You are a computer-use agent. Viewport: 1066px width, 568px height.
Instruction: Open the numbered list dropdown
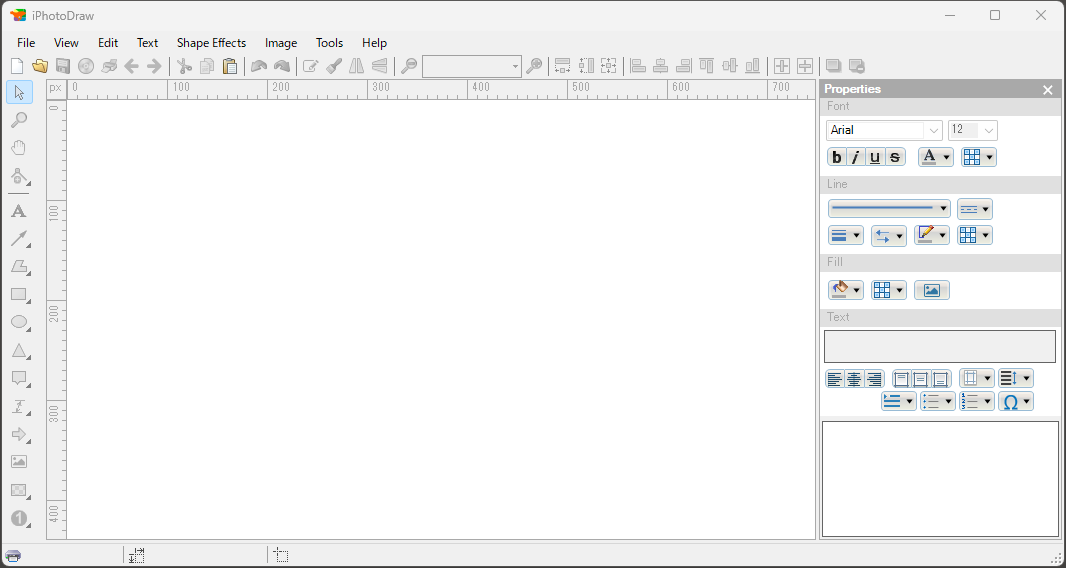tap(976, 401)
